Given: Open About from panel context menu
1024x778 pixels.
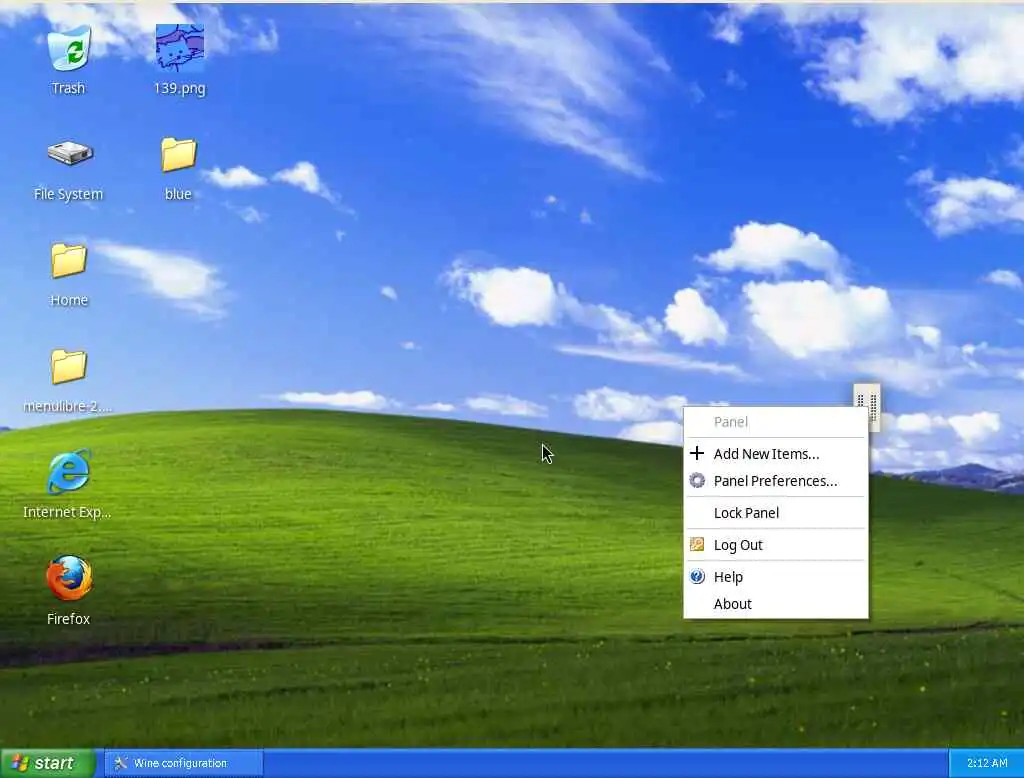Looking at the screenshot, I should pos(776,604).
